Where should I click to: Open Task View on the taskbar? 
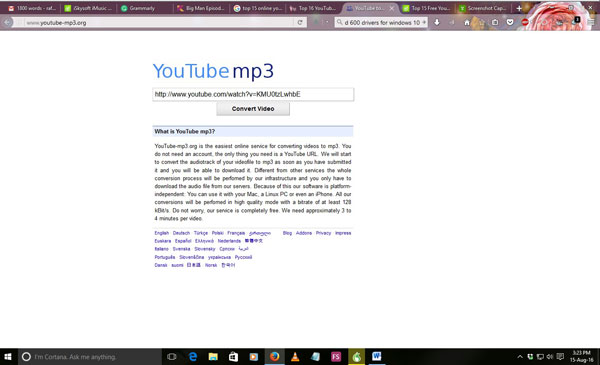(172, 357)
